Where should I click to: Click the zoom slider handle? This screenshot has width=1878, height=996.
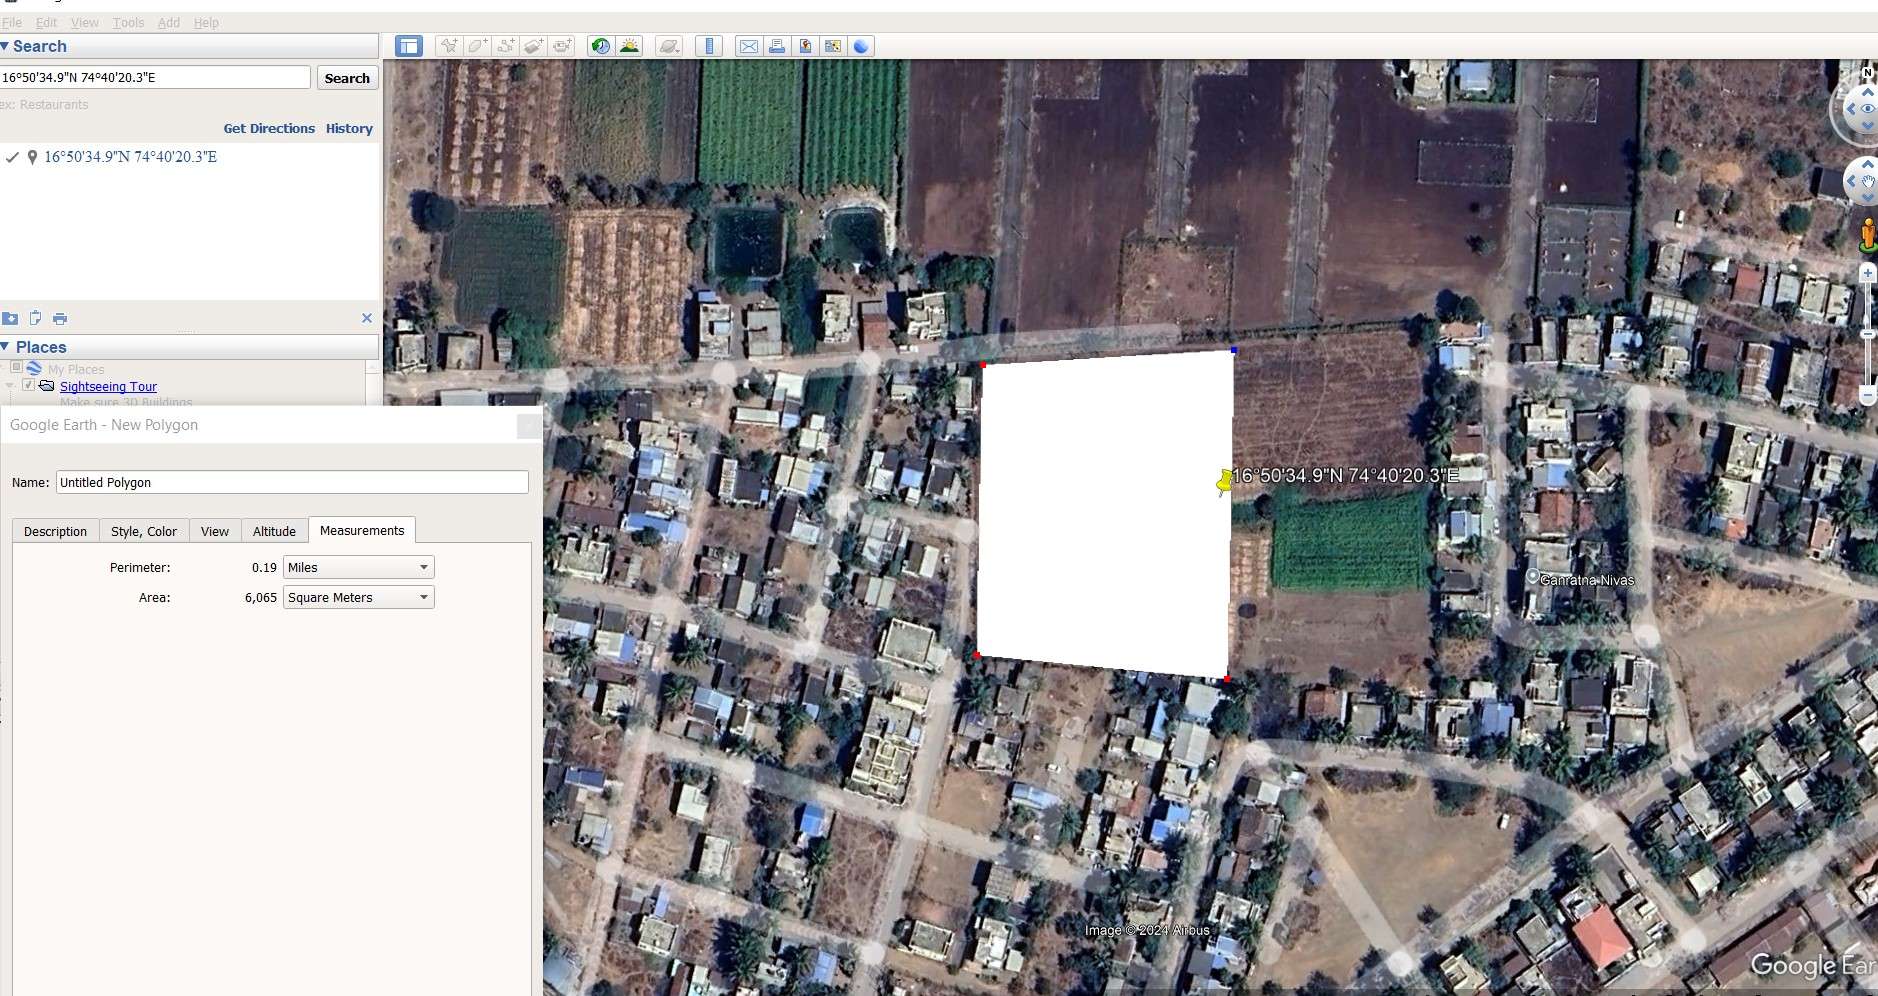(1867, 333)
